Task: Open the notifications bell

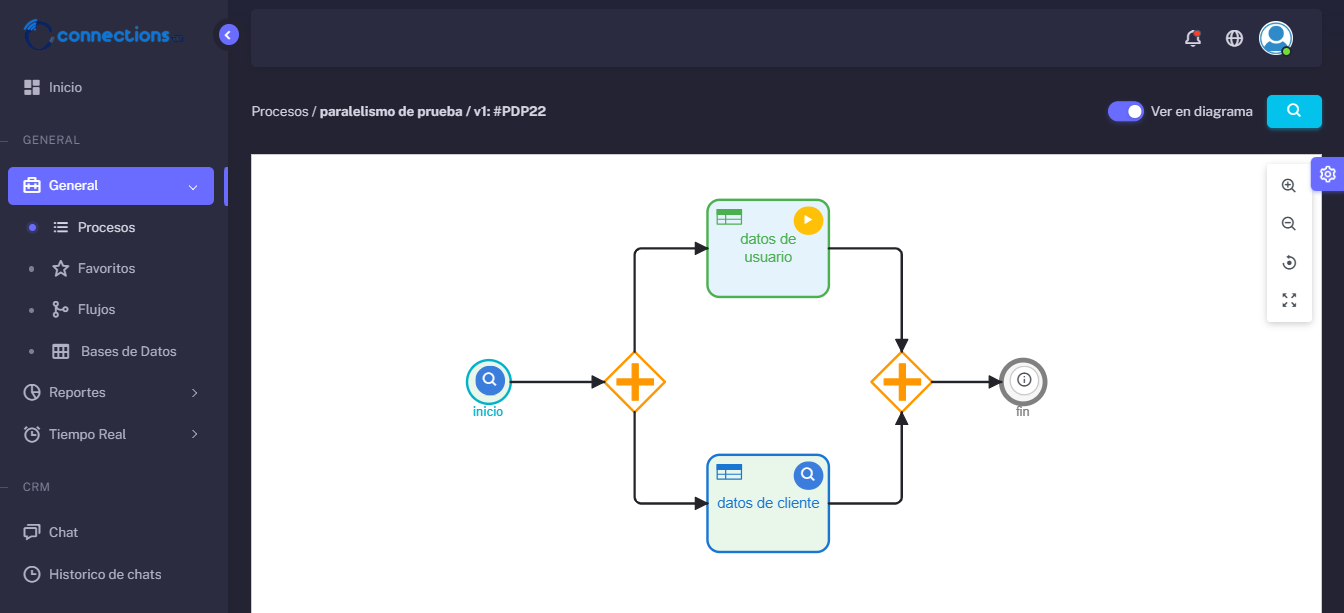Action: click(x=1192, y=38)
